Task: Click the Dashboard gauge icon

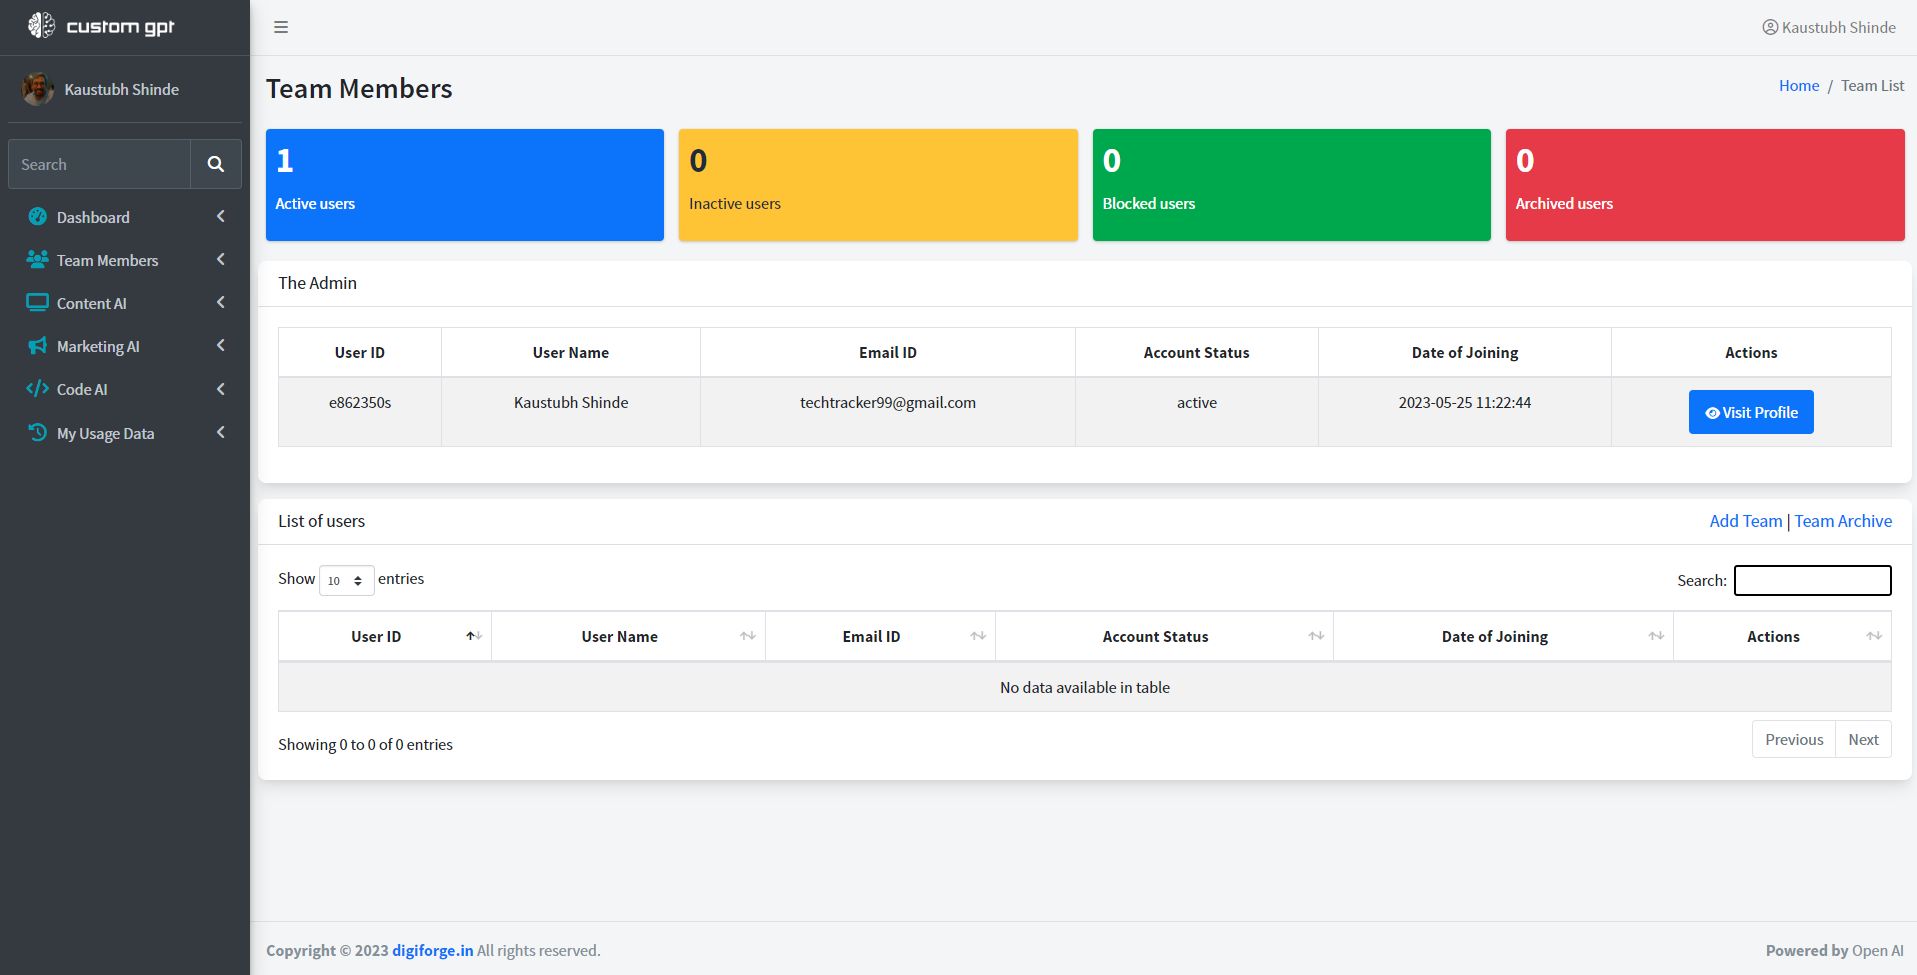Action: click(x=38, y=217)
